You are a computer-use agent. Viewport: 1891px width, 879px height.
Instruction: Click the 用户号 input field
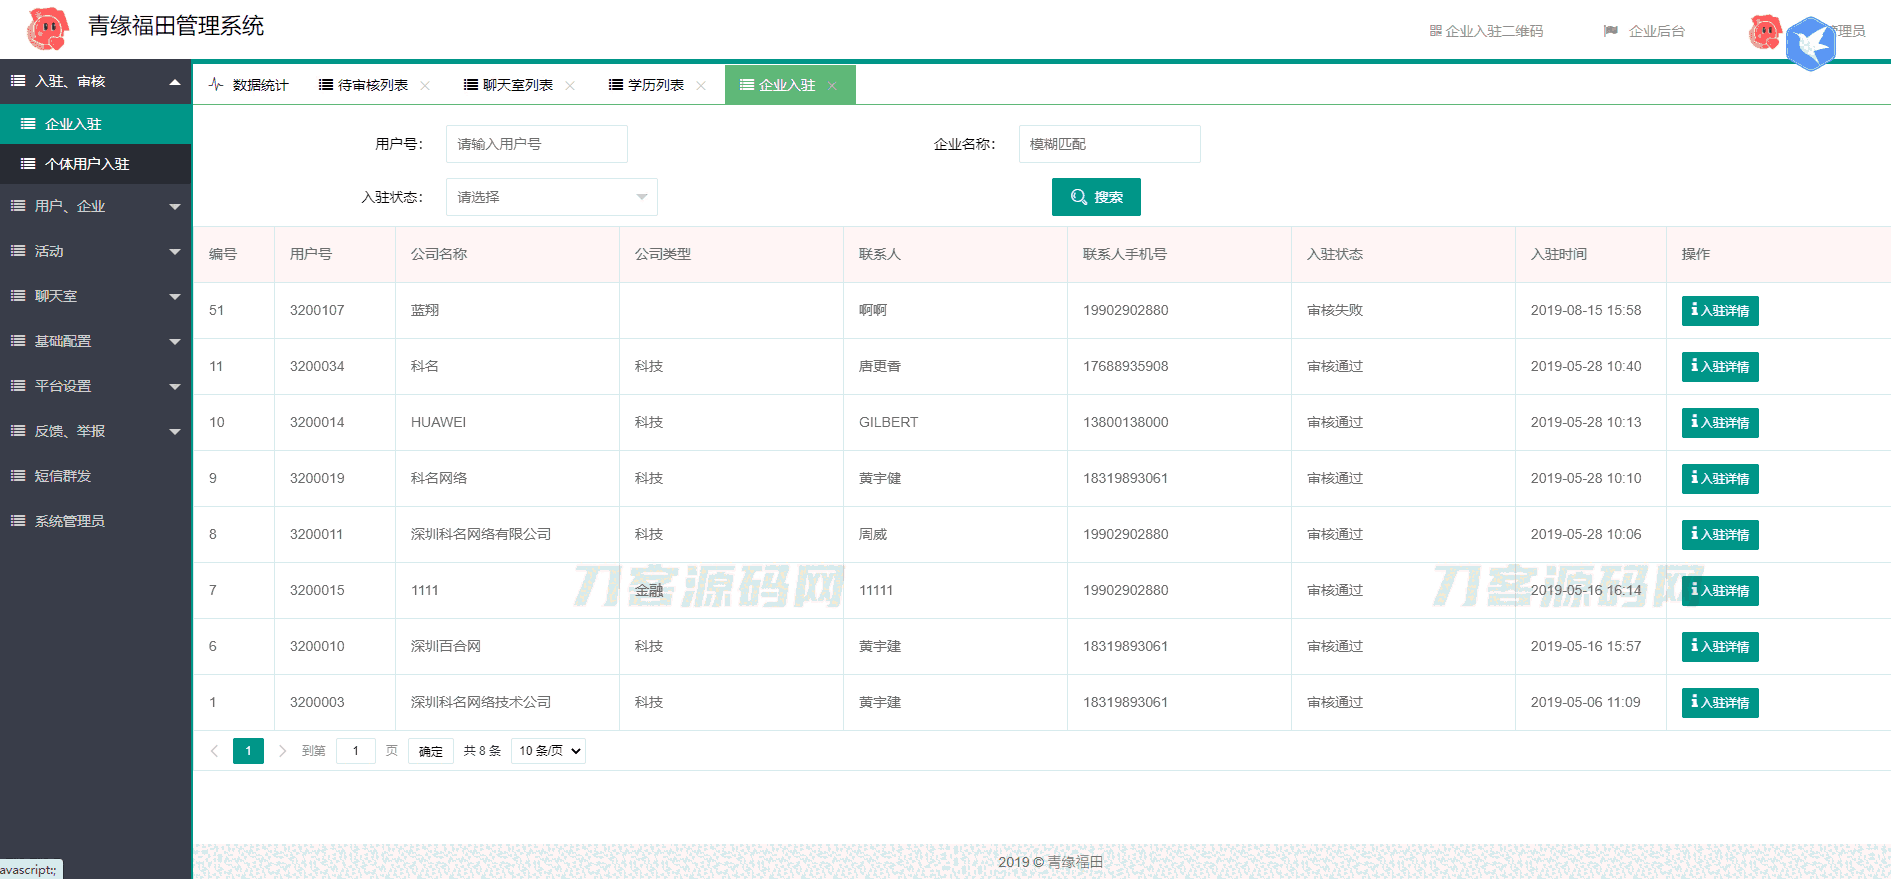536,144
